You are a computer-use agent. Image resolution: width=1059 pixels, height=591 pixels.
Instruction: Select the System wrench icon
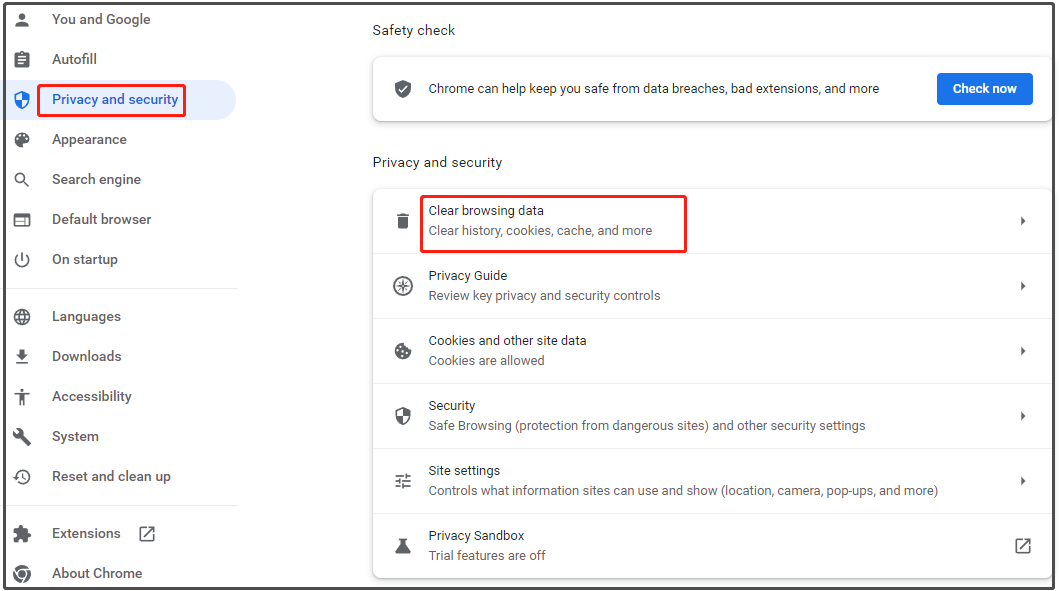pos(22,436)
